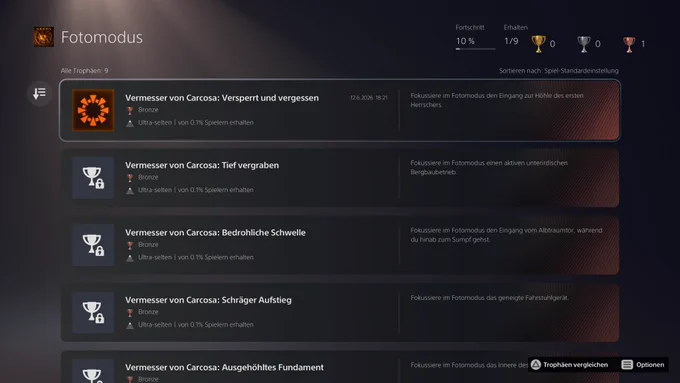The width and height of the screenshot is (680, 383).
Task: Open trophy Vermesser von Carcosa: Tief vergraben
Action: point(340,177)
